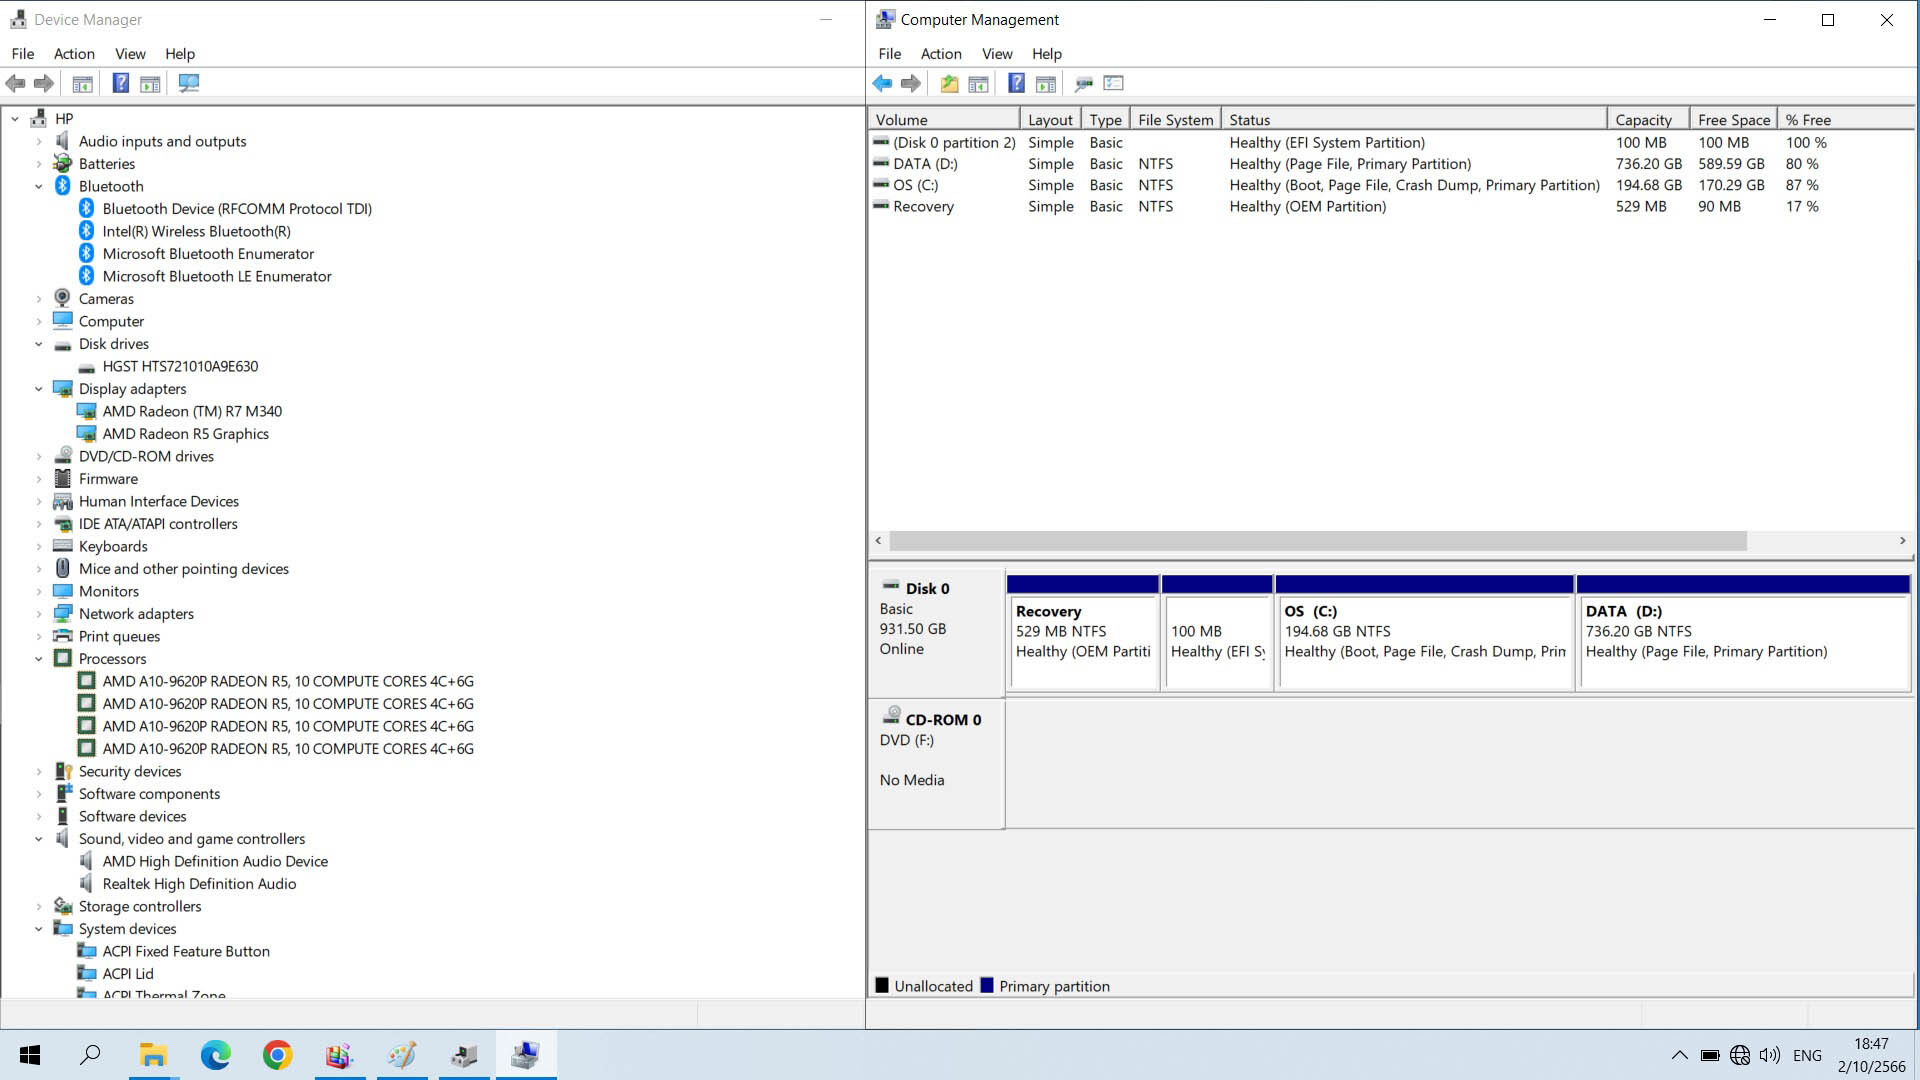The image size is (1920, 1080).
Task: Open File Explorer from taskbar
Action: click(153, 1055)
